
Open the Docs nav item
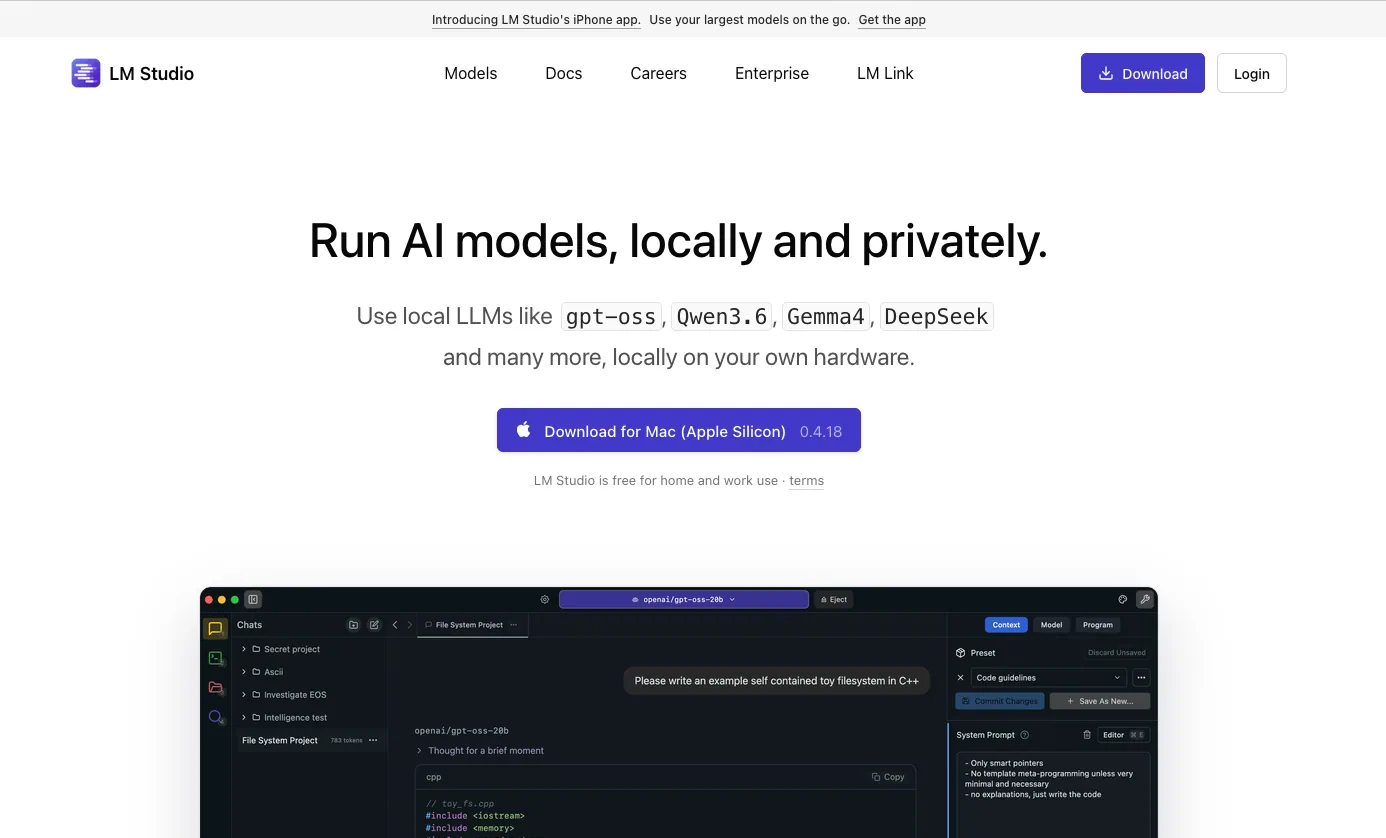(x=564, y=73)
